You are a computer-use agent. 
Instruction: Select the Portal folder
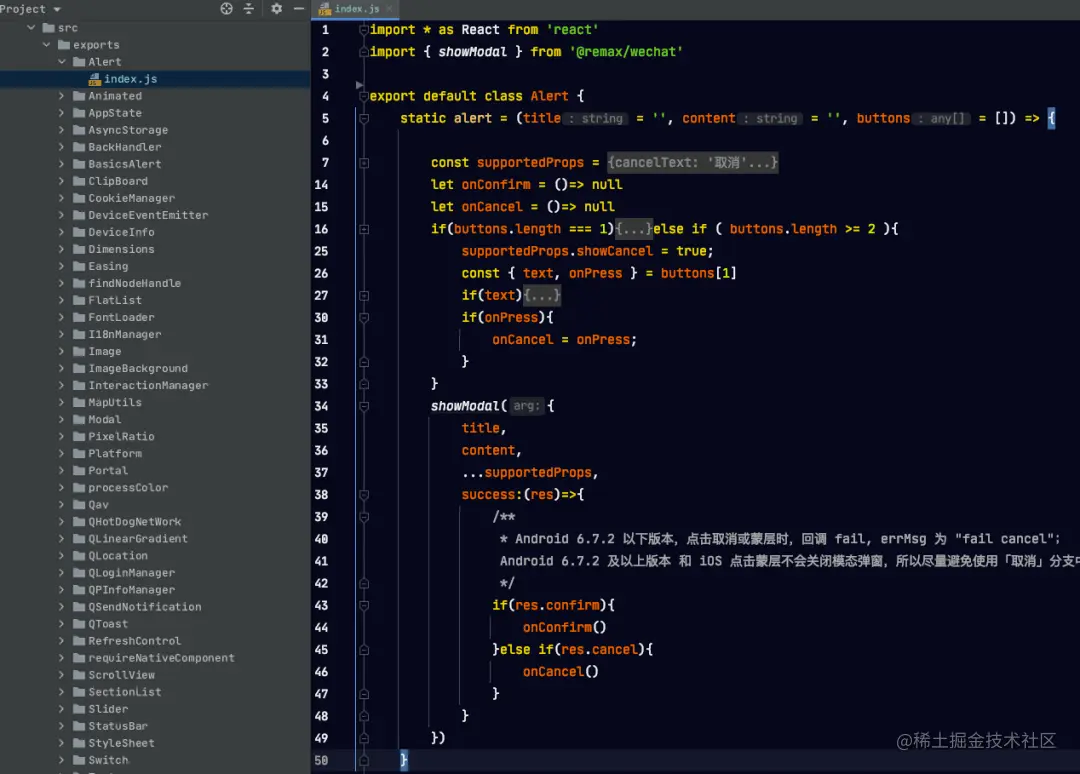[108, 470]
